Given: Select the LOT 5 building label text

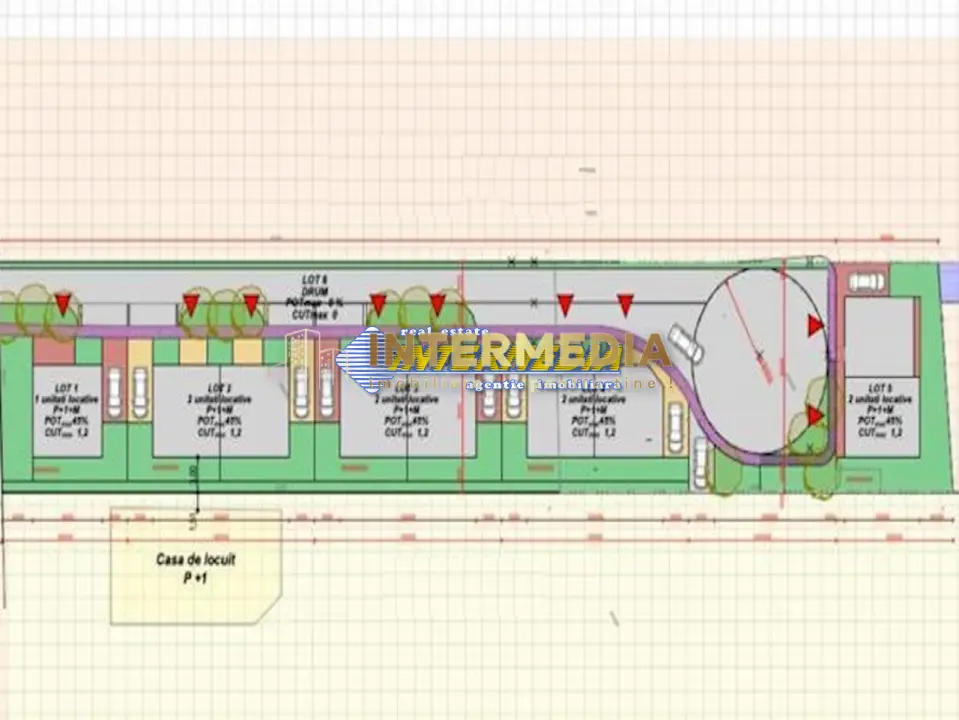Looking at the screenshot, I should point(880,410).
